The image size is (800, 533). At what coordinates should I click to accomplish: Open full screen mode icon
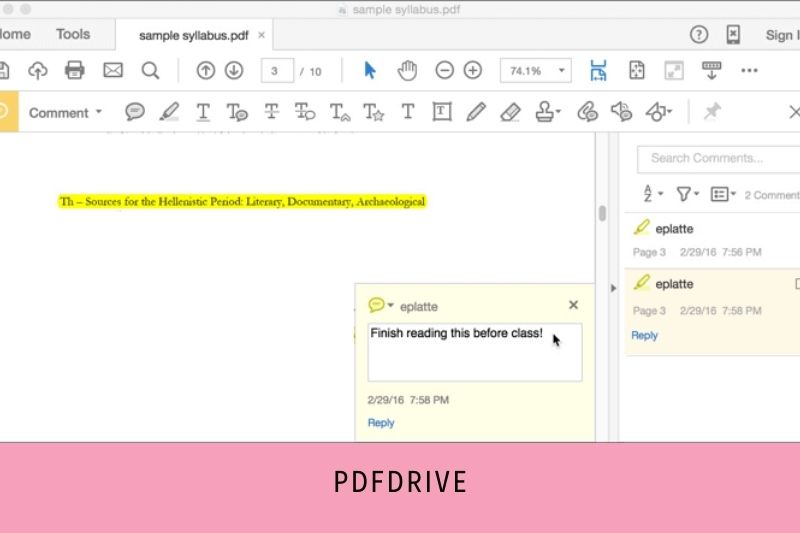coord(674,70)
